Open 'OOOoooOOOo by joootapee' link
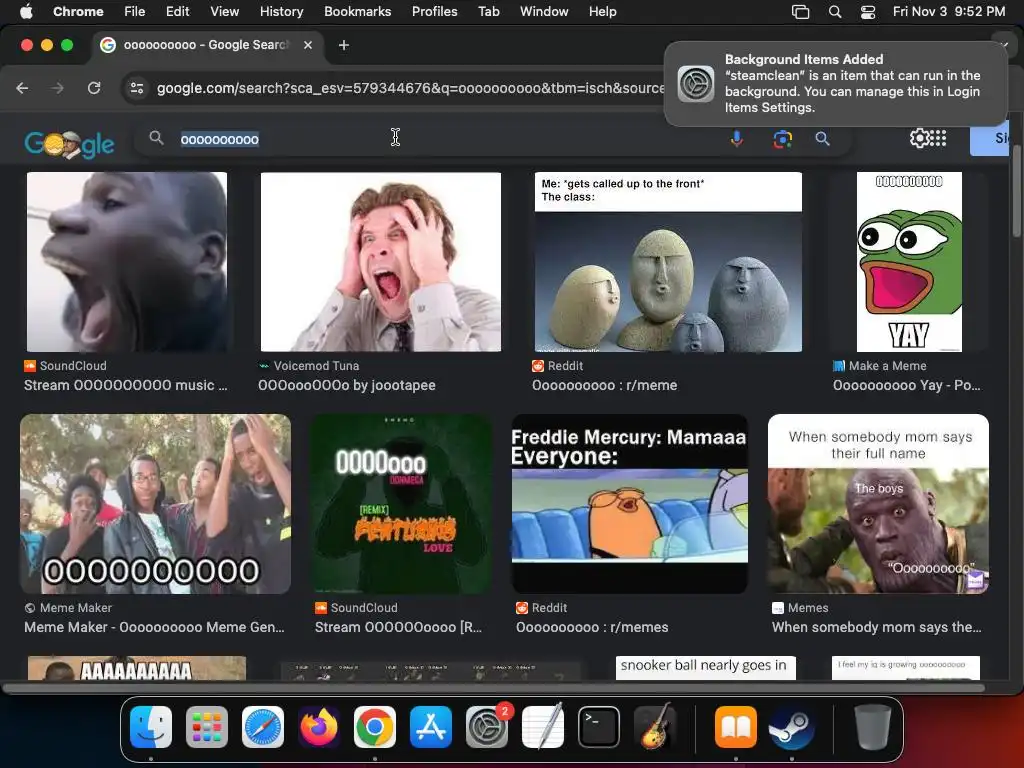This screenshot has height=768, width=1024. tap(347, 385)
